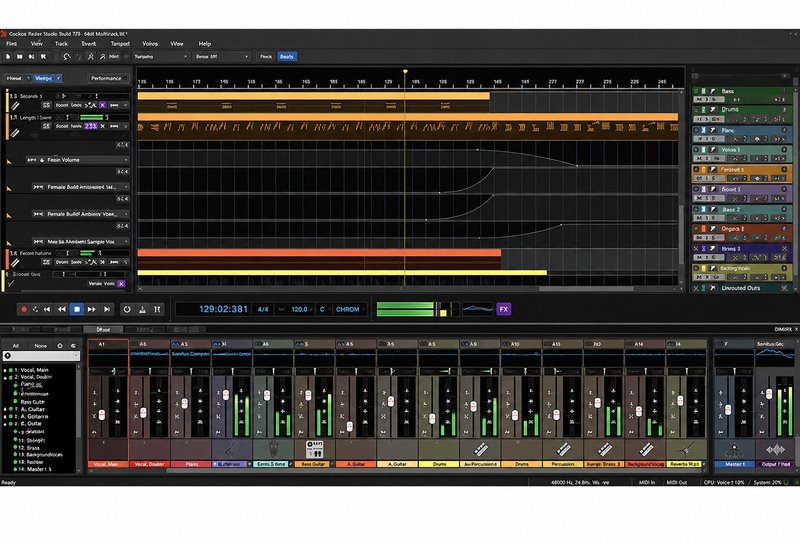Open the File menu
Viewport: 800px width, 542px height.
click(11, 44)
